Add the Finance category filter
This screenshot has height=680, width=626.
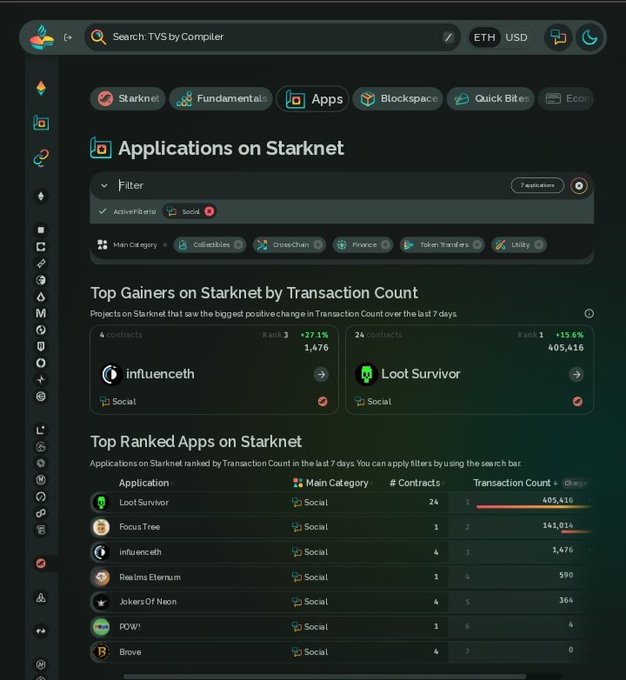363,245
